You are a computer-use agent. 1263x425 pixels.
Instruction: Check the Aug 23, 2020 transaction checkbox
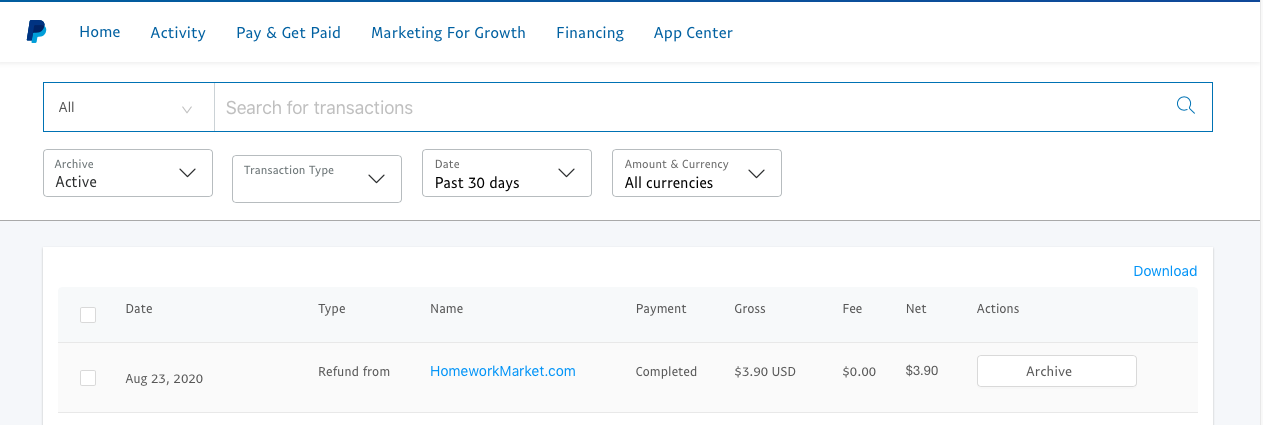coord(88,378)
